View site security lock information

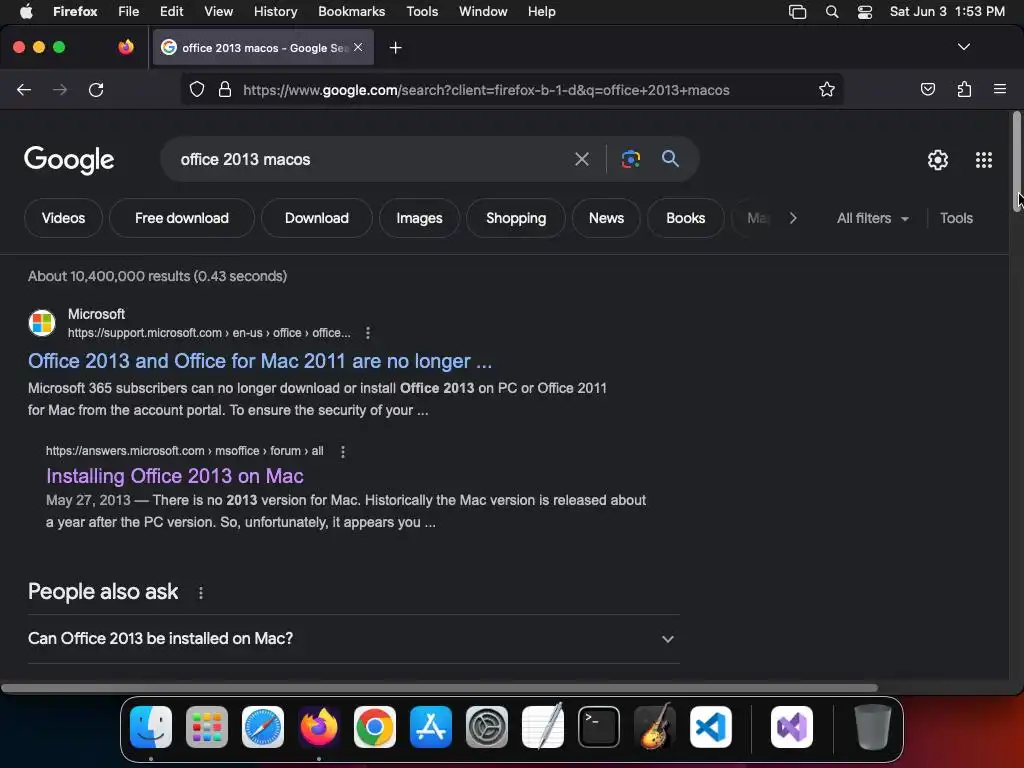pyautogui.click(x=225, y=89)
